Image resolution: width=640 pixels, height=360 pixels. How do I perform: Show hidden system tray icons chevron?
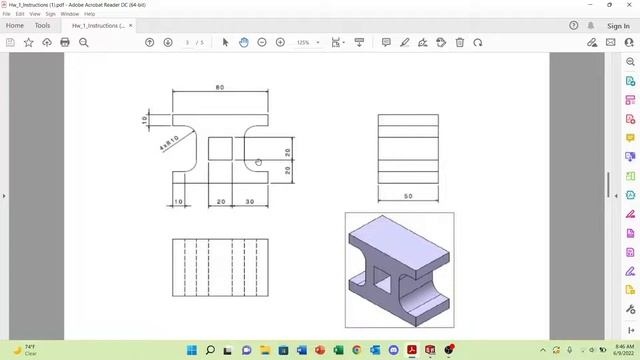[542, 350]
